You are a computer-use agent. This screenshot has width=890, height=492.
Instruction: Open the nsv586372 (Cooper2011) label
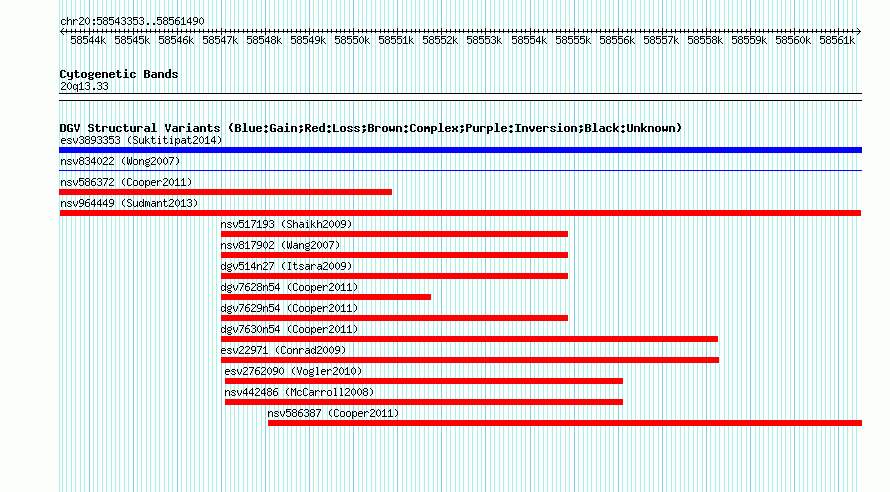tap(126, 182)
